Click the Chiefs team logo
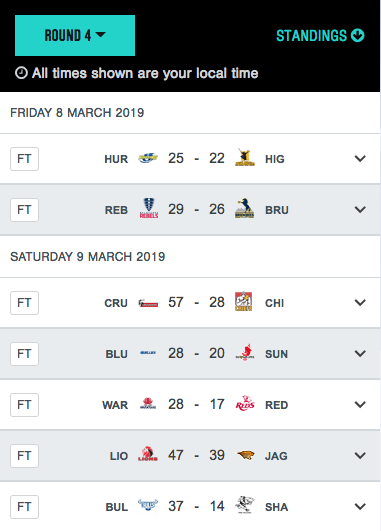The image size is (381, 531). pos(244,301)
